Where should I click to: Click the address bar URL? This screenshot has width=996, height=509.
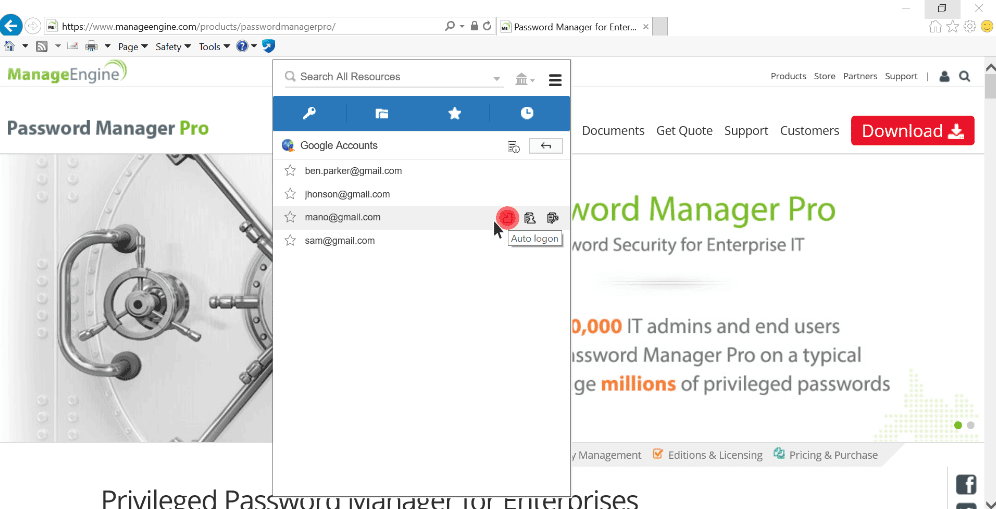coord(198,27)
